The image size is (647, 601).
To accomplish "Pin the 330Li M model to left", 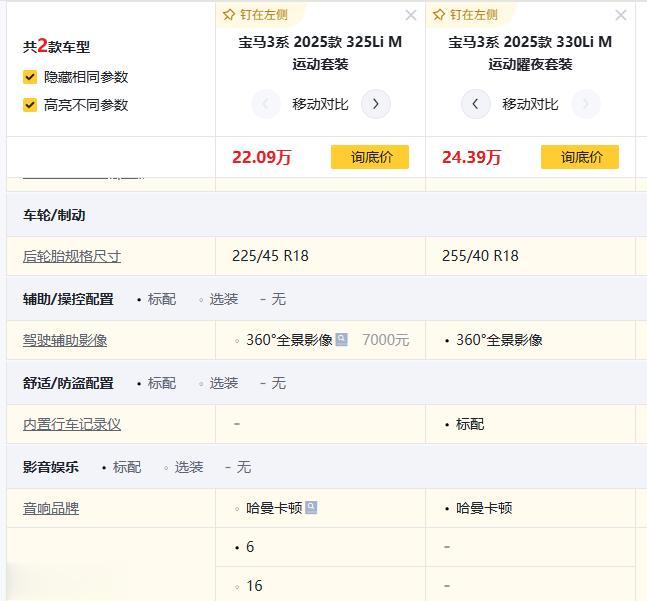I will click(x=465, y=15).
